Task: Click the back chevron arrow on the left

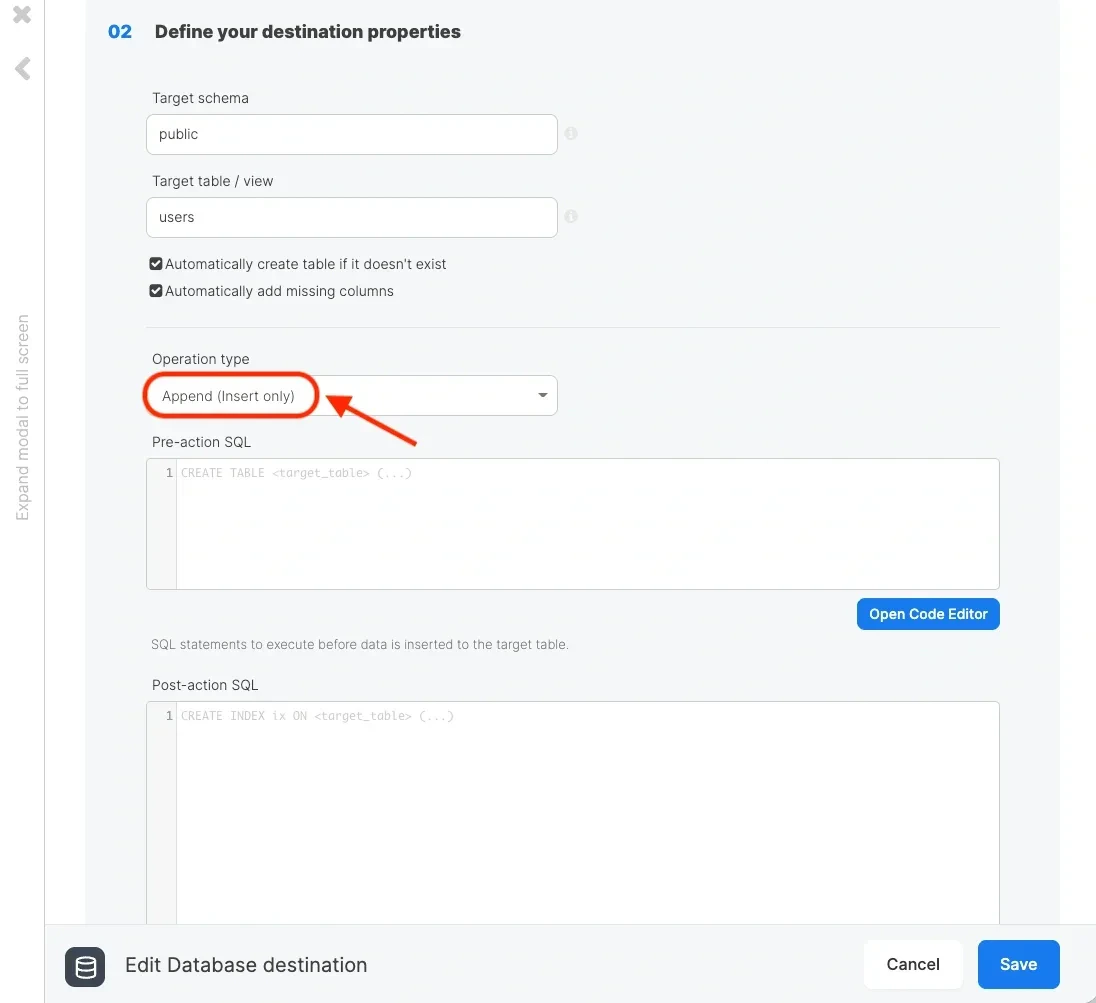Action: [x=21, y=68]
